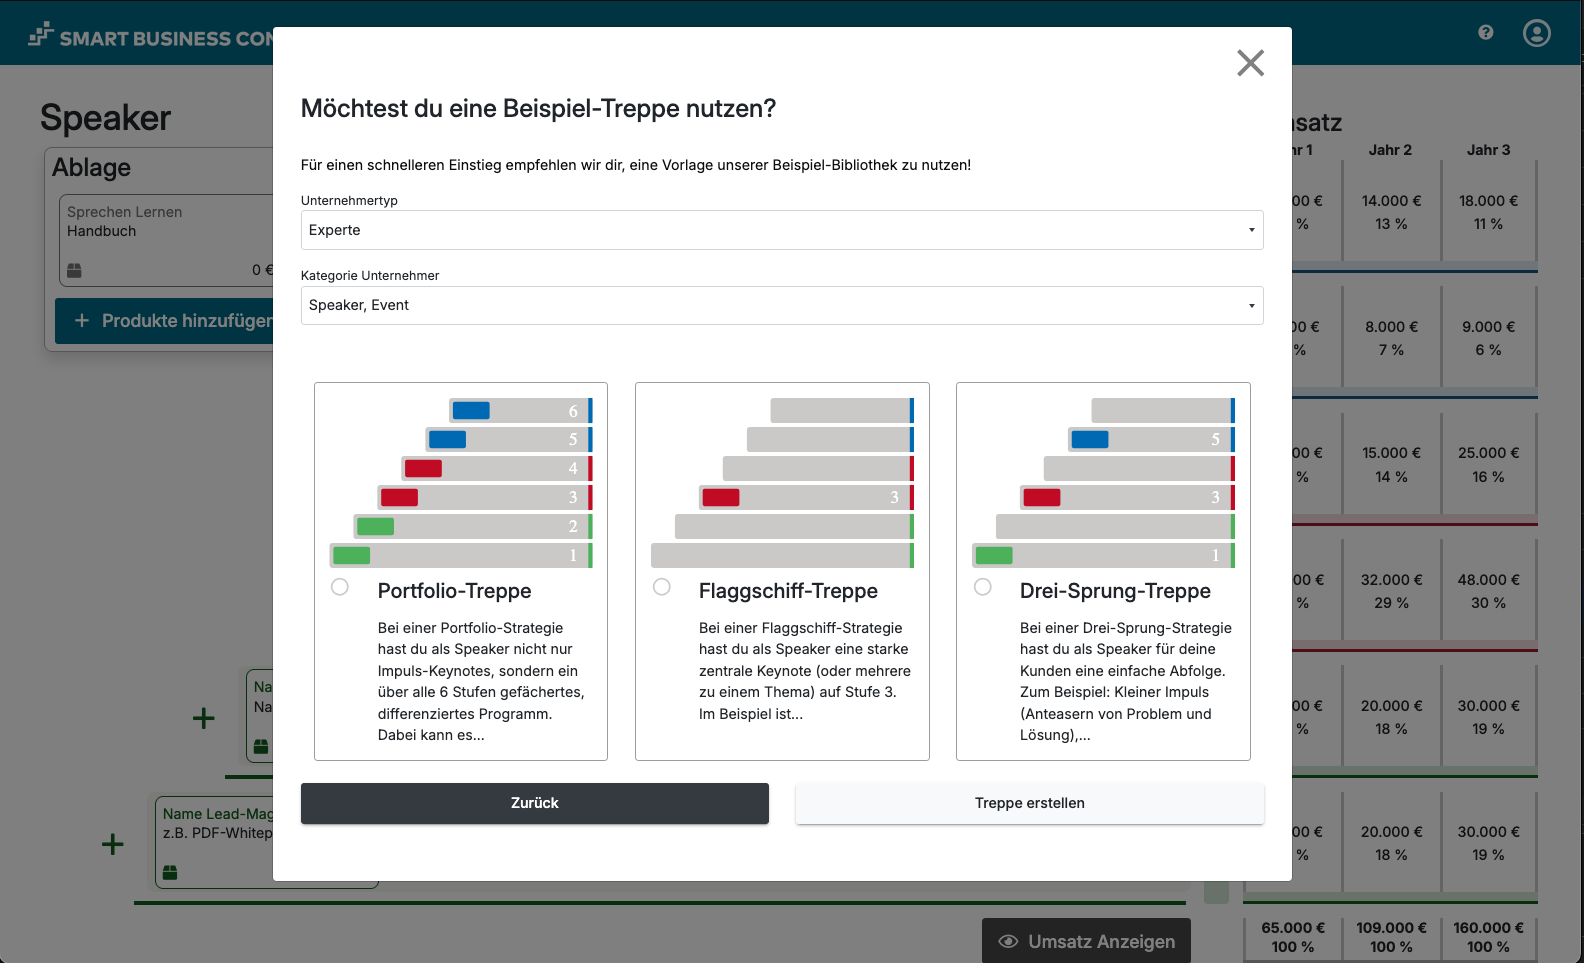Click the Smart Business Concepts logo
Image resolution: width=1584 pixels, height=963 pixels.
tap(150, 37)
